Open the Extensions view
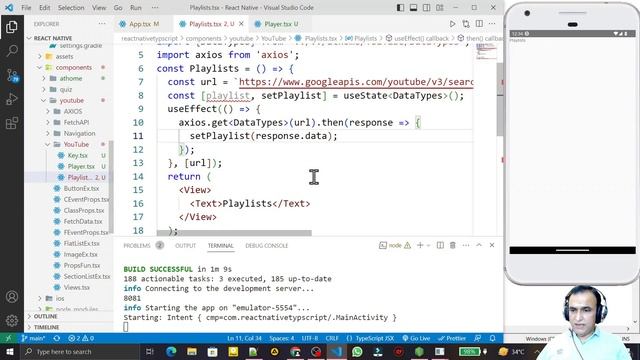The width and height of the screenshot is (640, 360). tap(12, 123)
